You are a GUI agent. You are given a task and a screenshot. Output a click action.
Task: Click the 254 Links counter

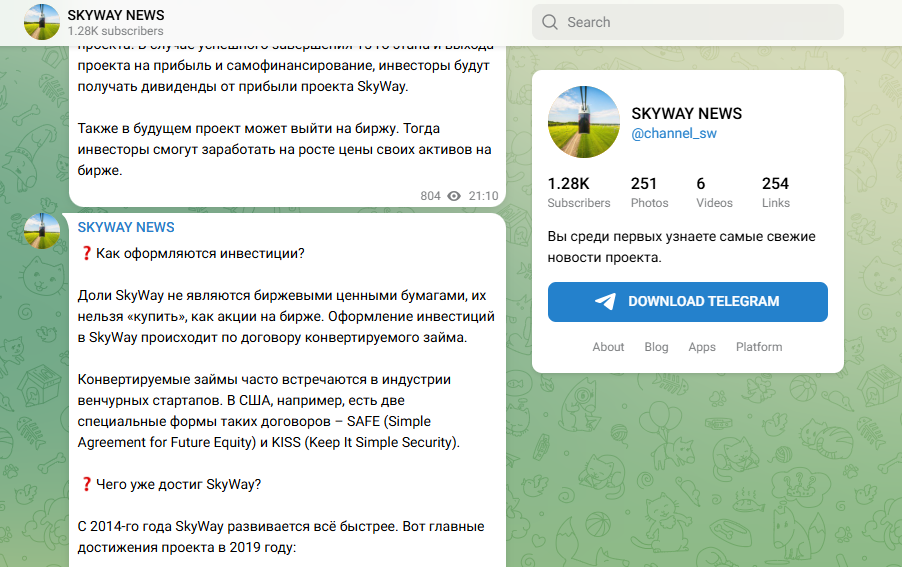(x=775, y=192)
